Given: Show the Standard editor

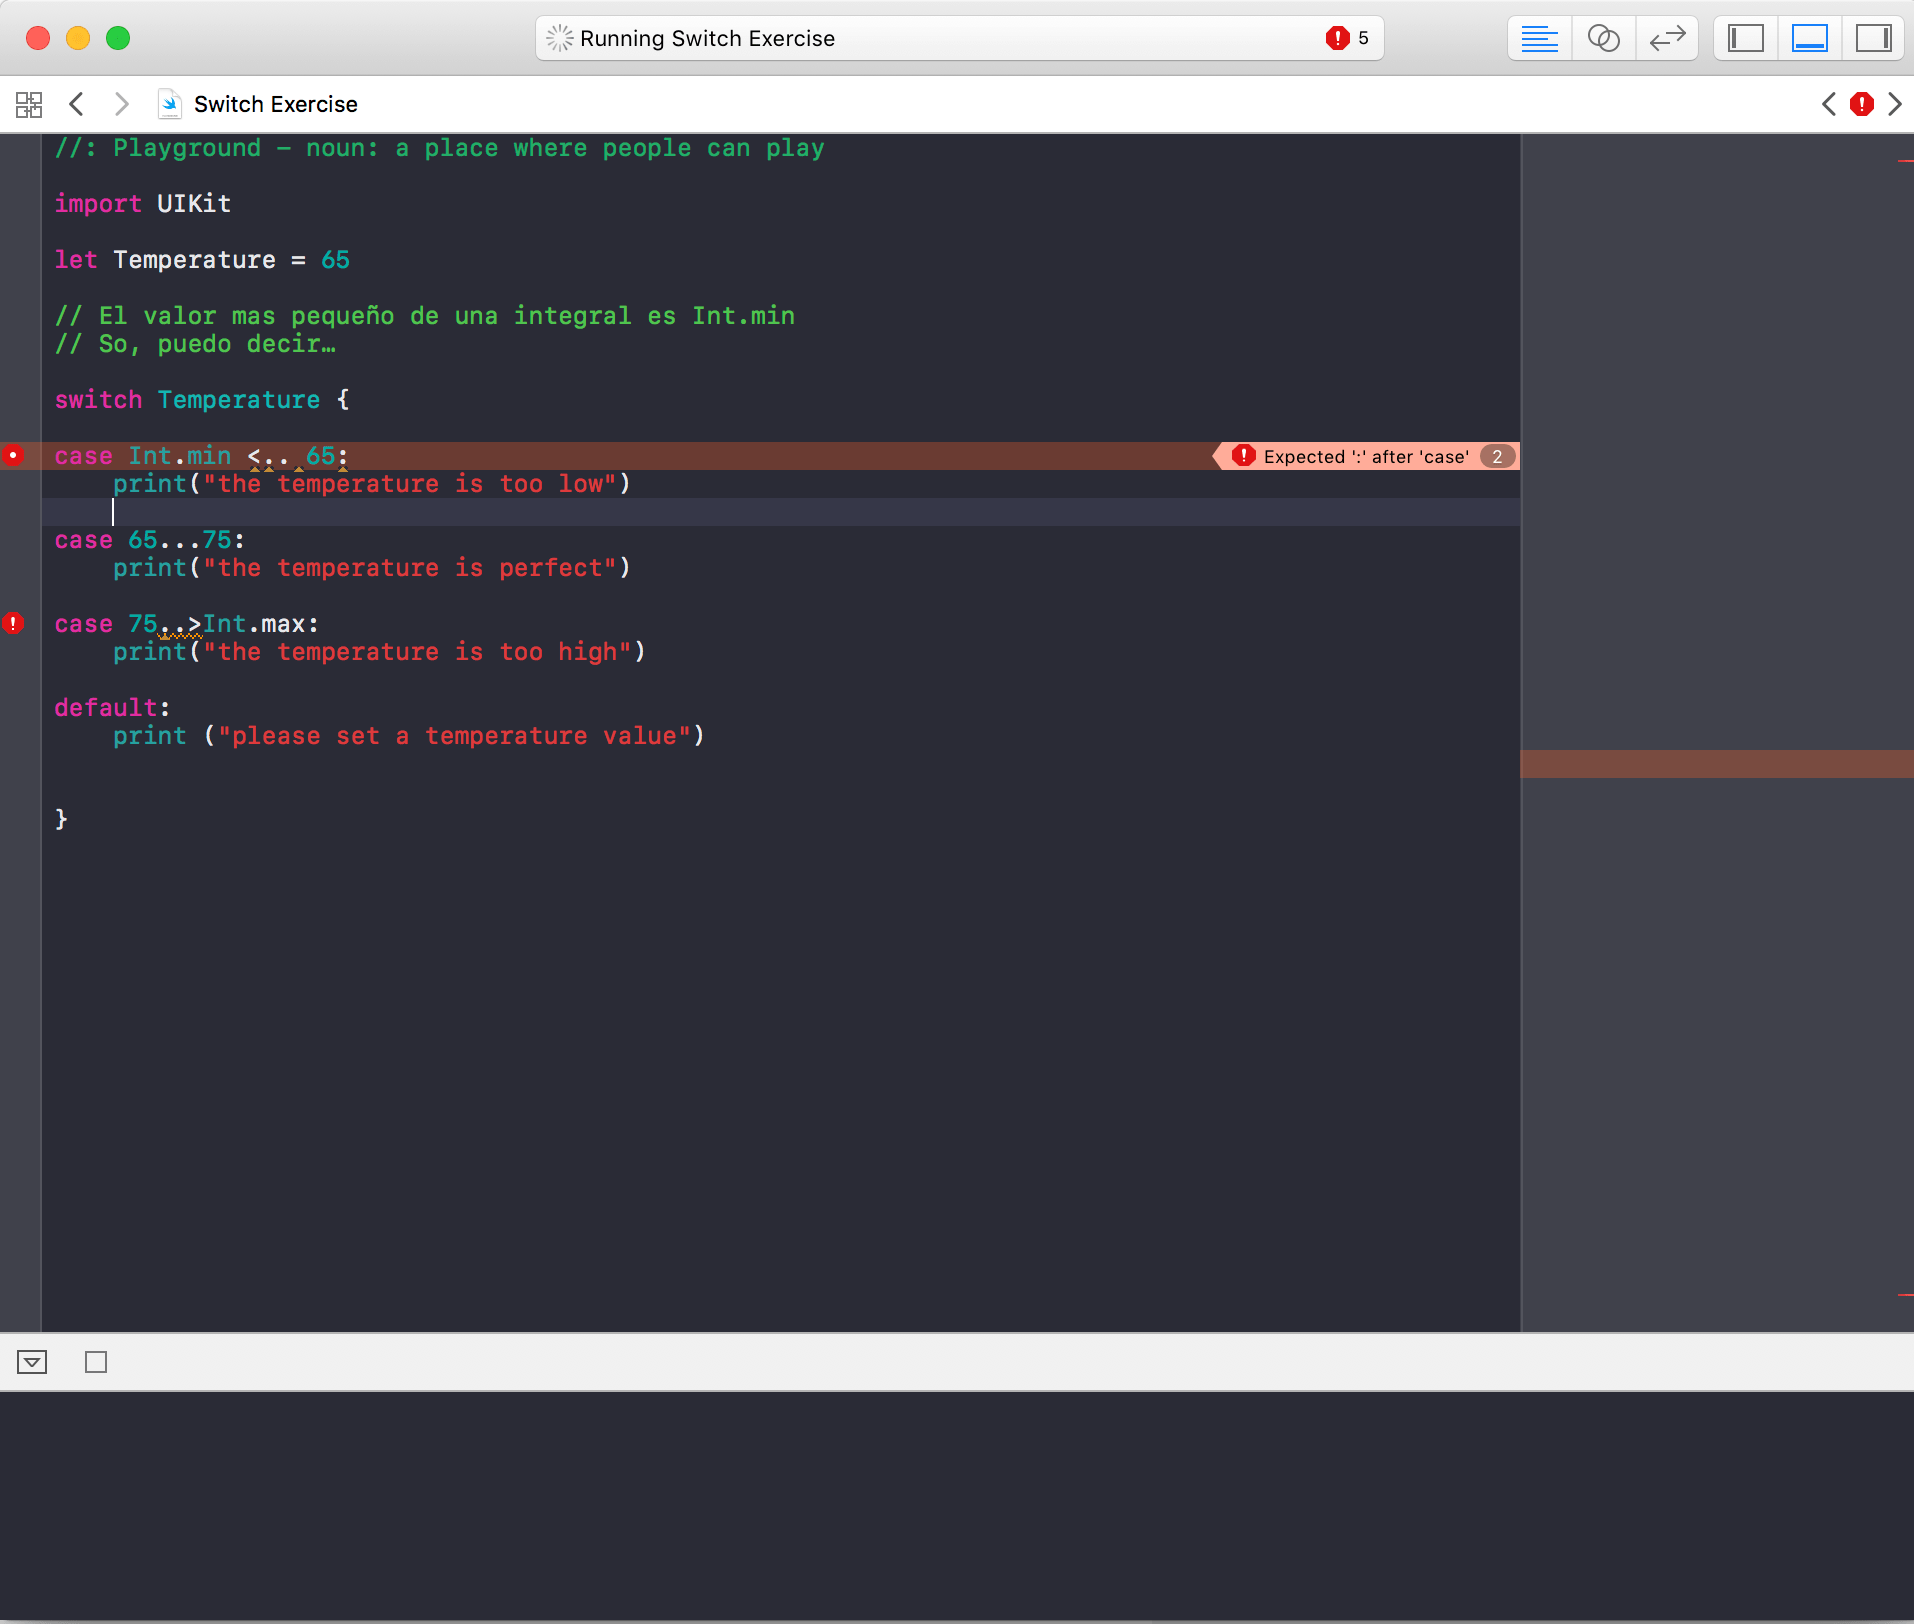Looking at the screenshot, I should [1539, 39].
